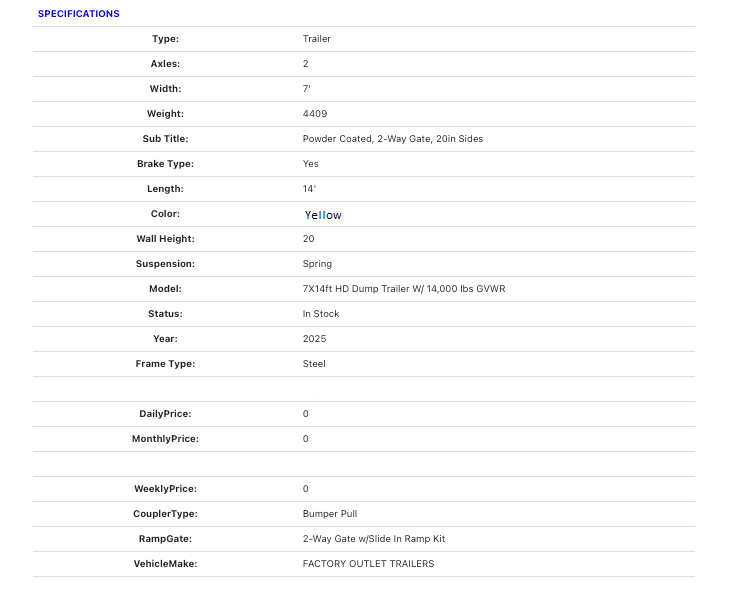736x591 pixels.
Task: Click the Yellow color value
Action: tap(323, 215)
